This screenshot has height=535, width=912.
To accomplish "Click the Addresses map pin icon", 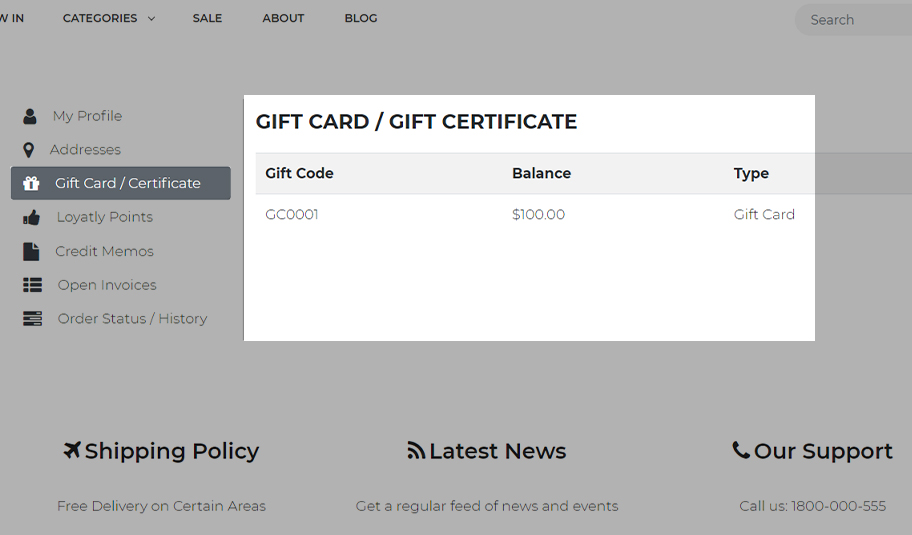I will tap(29, 150).
